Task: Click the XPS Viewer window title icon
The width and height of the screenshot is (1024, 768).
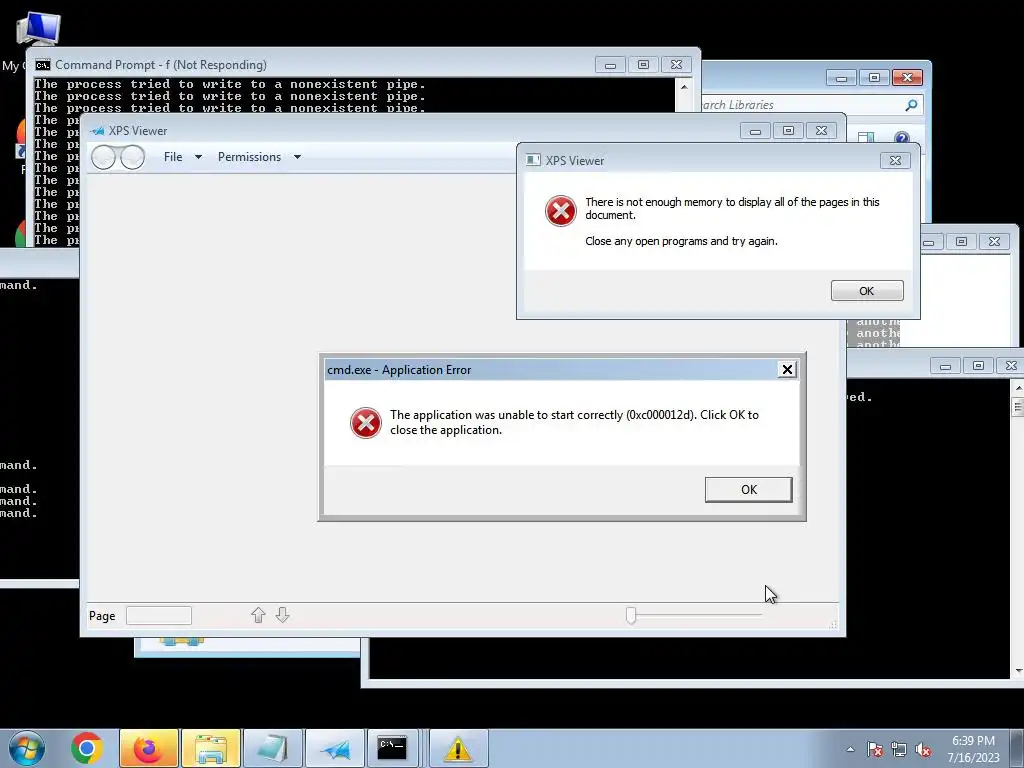Action: [x=98, y=131]
